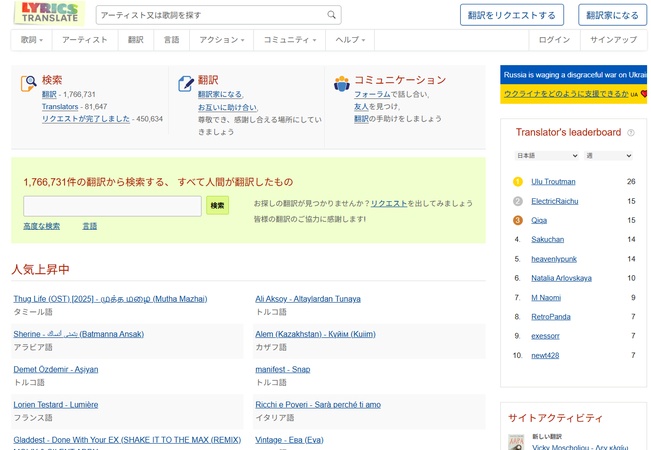Open Ali Aksoy - Altaylardan Tunaya song

pyautogui.click(x=308, y=299)
